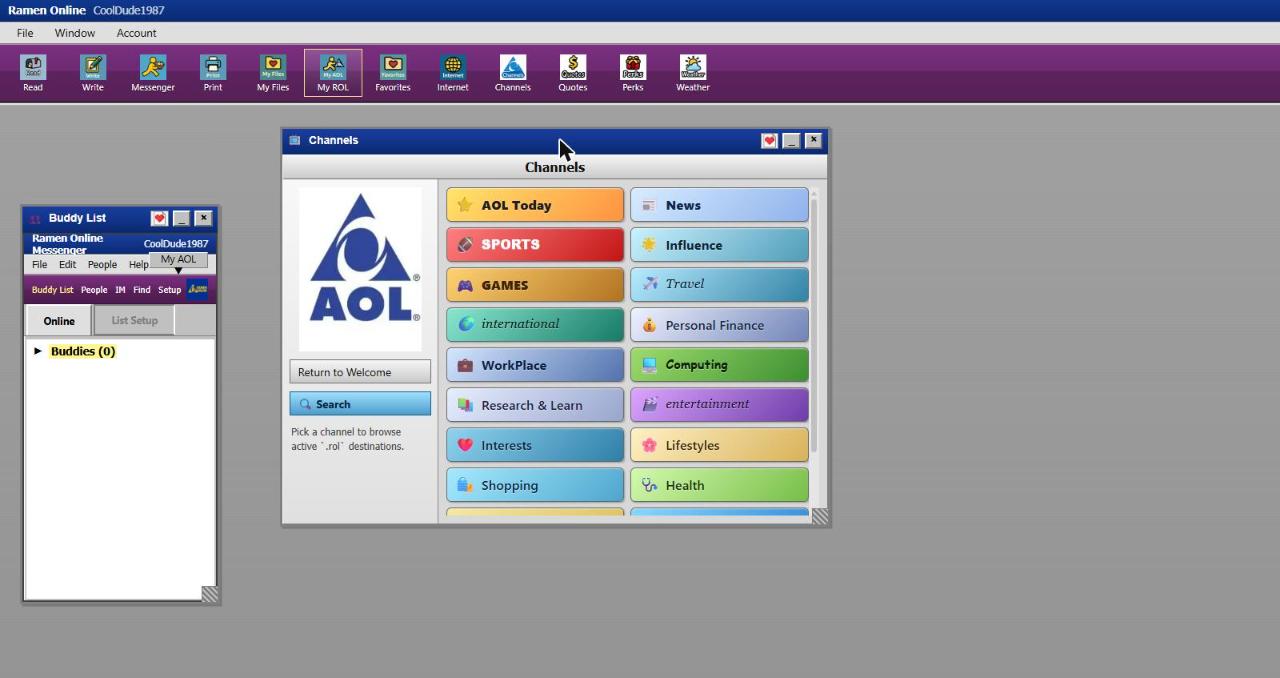Launch Messenger from the toolbar
1280x678 pixels.
coord(153,73)
